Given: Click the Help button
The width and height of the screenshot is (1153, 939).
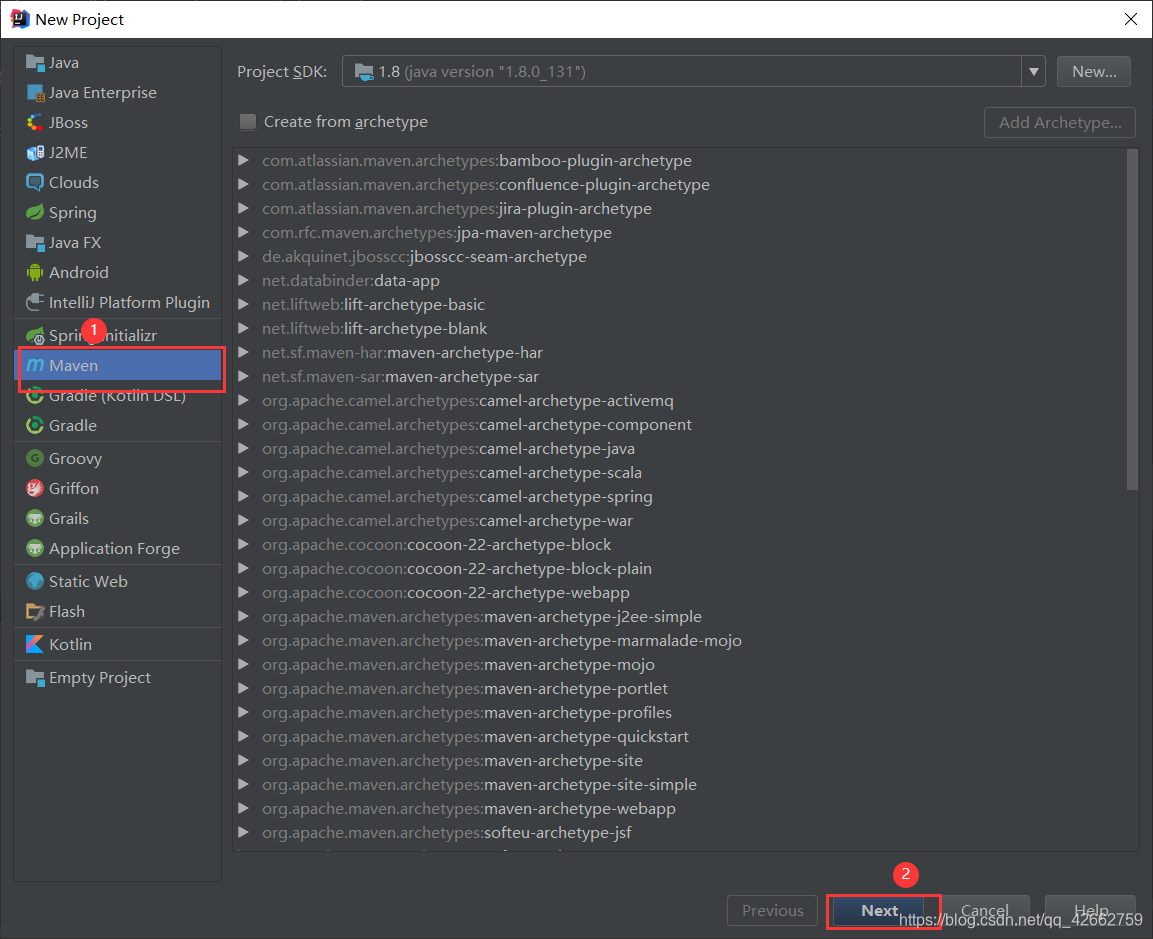Looking at the screenshot, I should click(x=1090, y=911).
